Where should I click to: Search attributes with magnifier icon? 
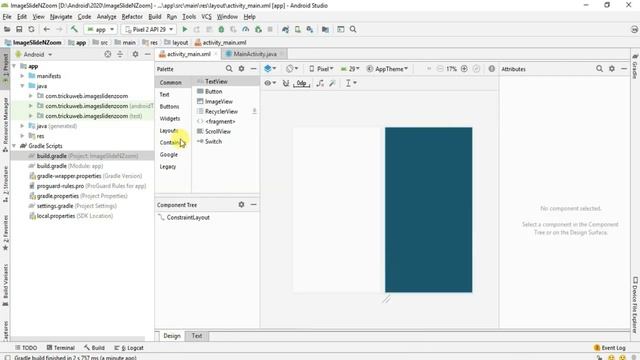[x=599, y=69]
